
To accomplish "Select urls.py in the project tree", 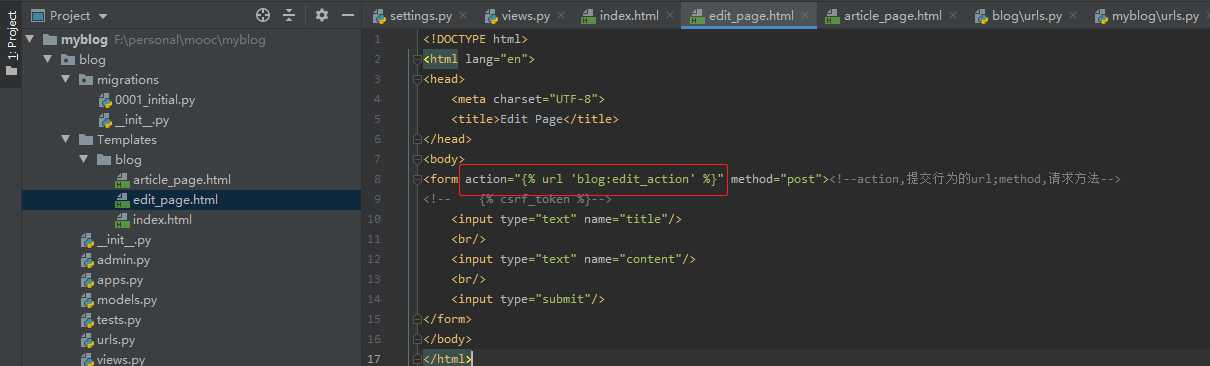I will coord(116,340).
